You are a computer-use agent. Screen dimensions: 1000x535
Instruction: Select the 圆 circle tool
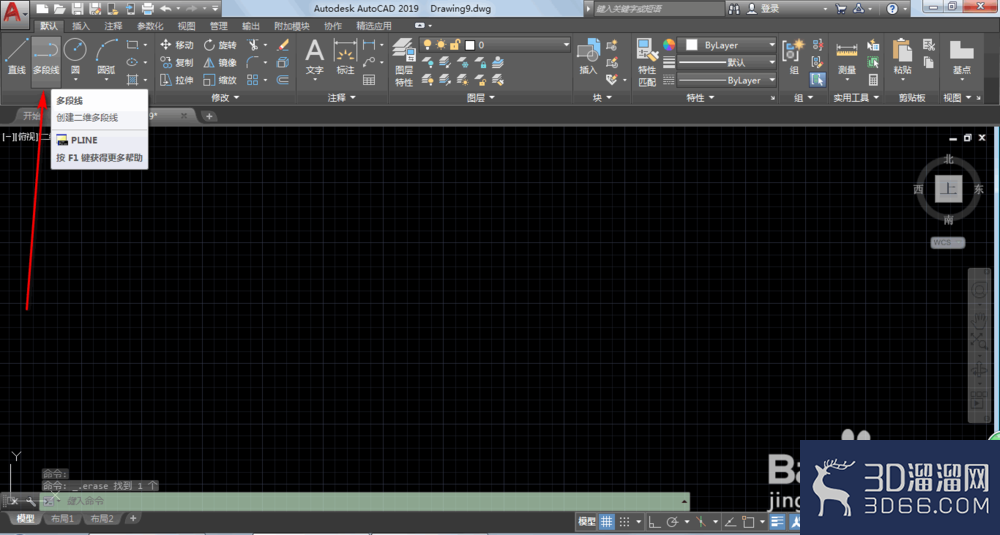point(75,56)
